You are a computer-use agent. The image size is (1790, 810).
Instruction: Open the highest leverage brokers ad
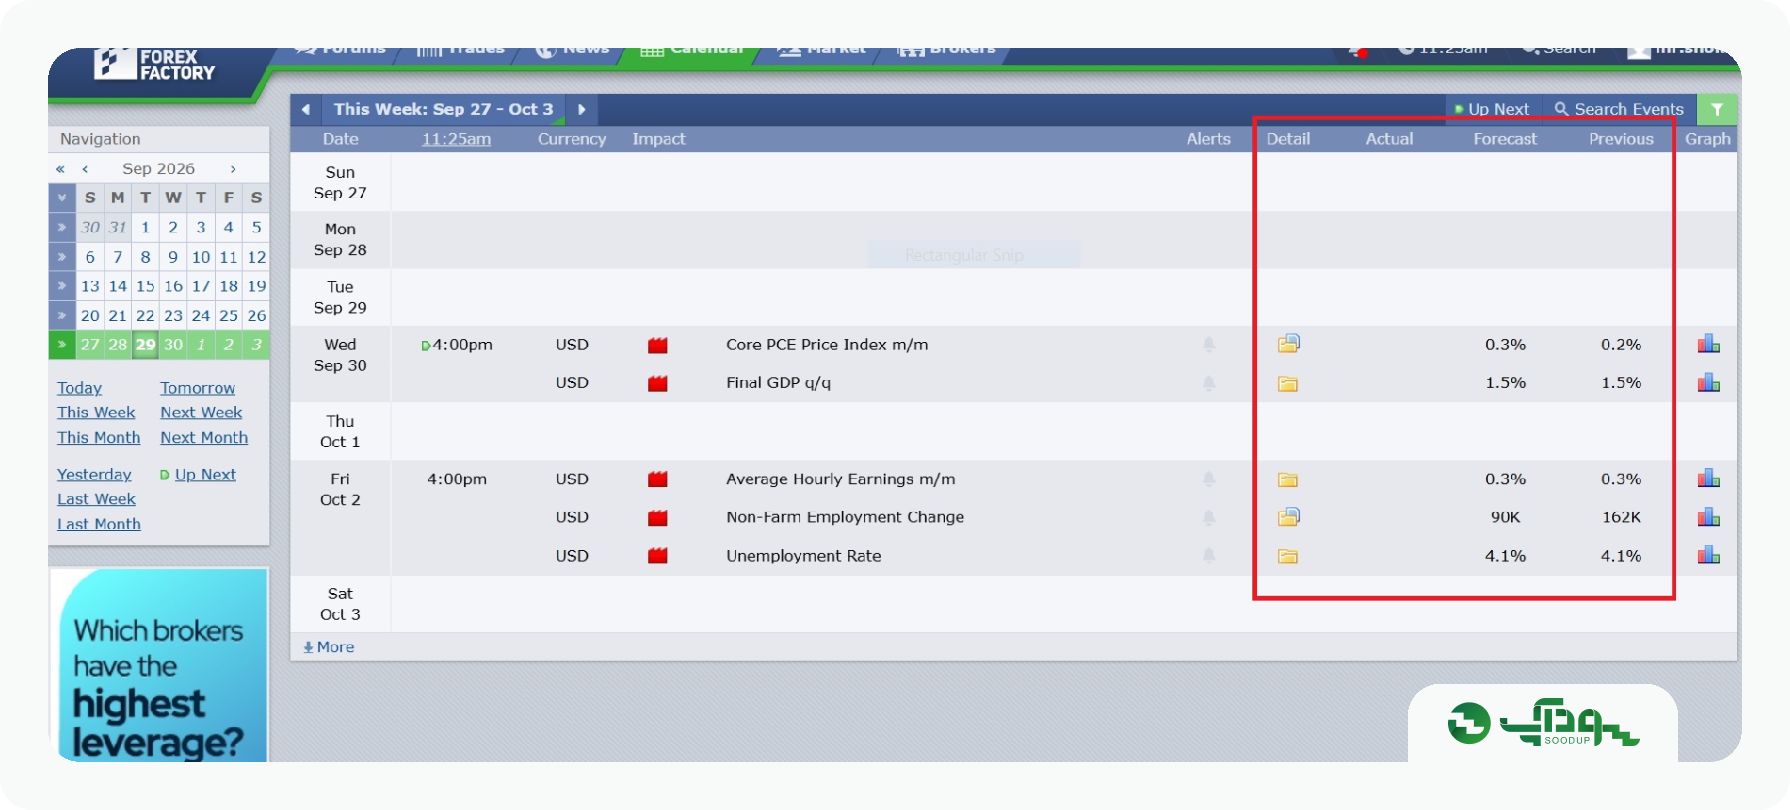pos(158,665)
